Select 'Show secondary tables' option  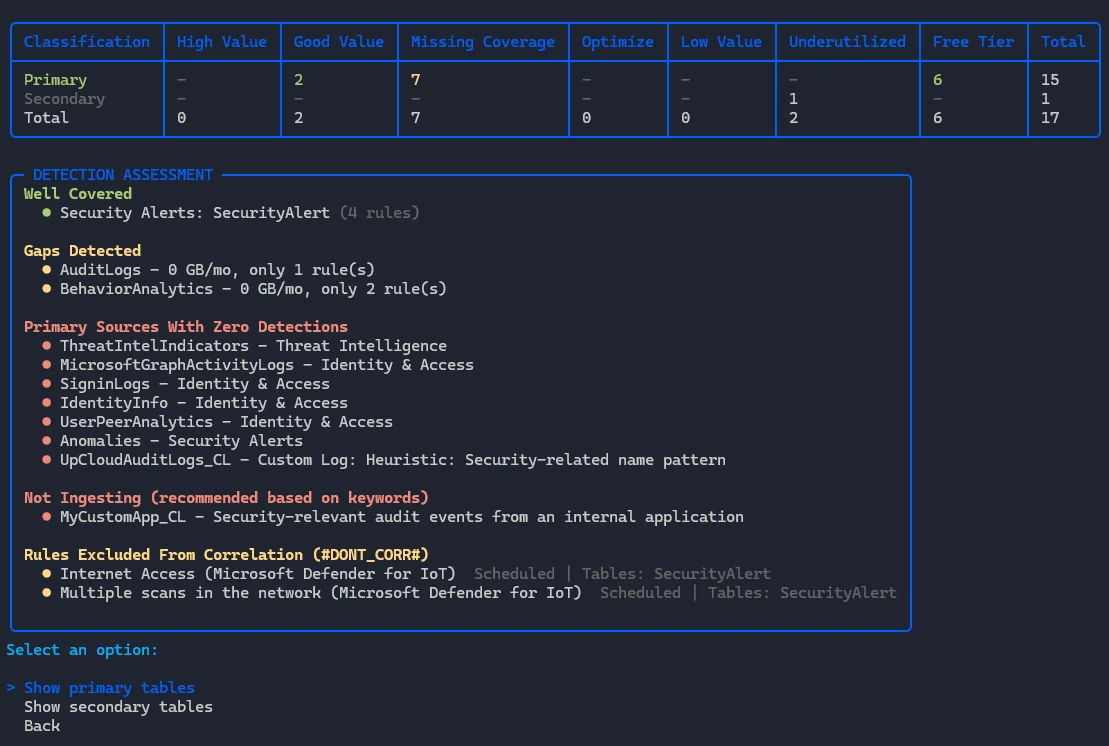pos(118,707)
